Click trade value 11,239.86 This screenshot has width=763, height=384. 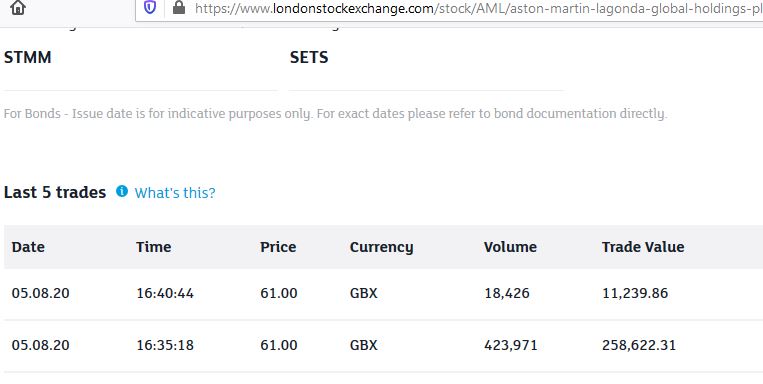click(635, 293)
